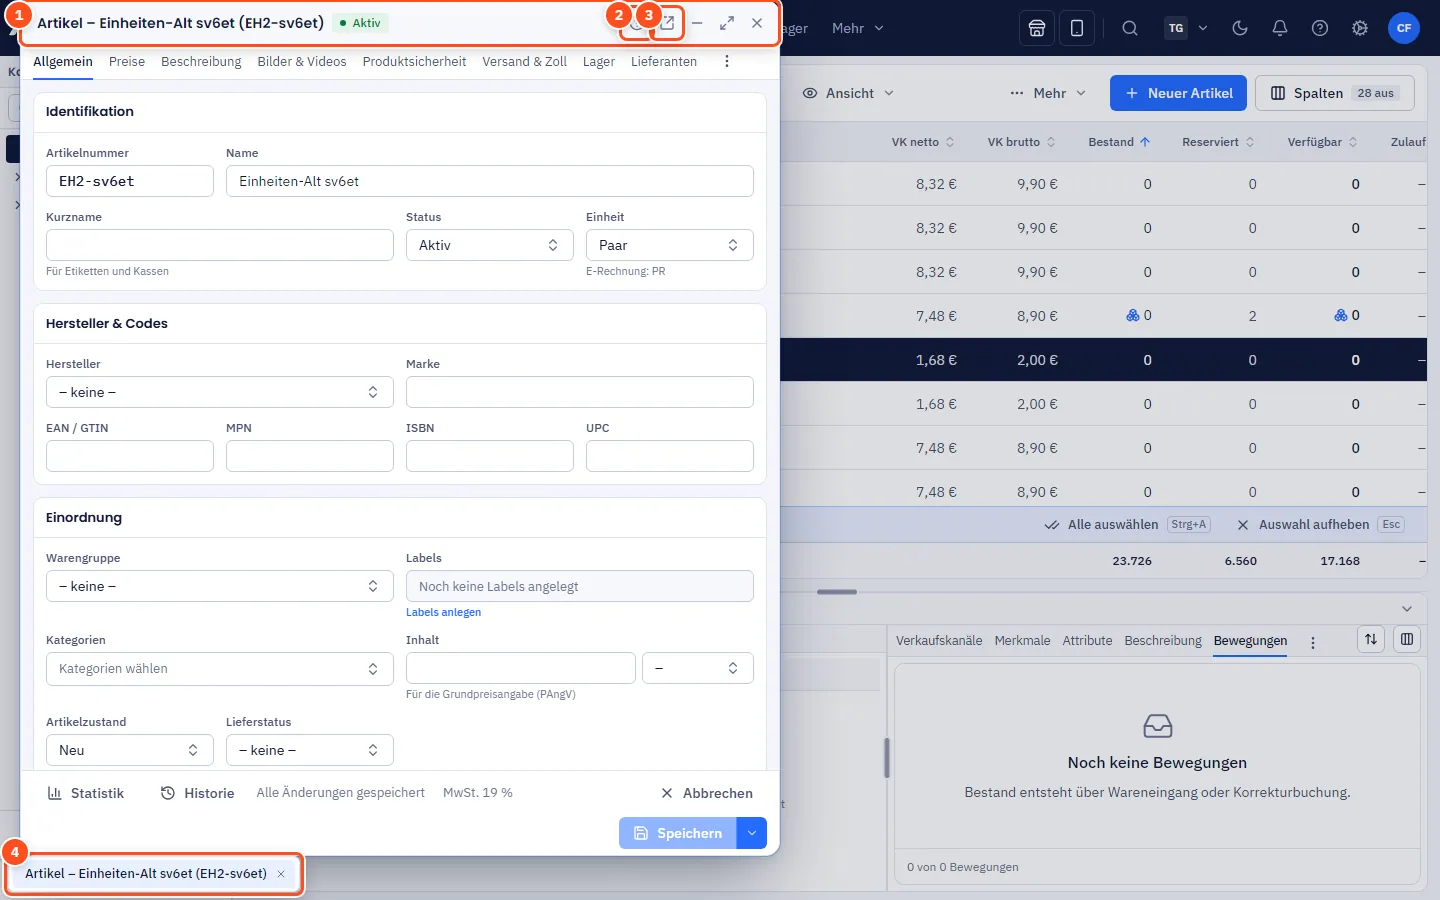Click Alle auswählen in table footer
The height and width of the screenshot is (900, 1440).
1127,524
